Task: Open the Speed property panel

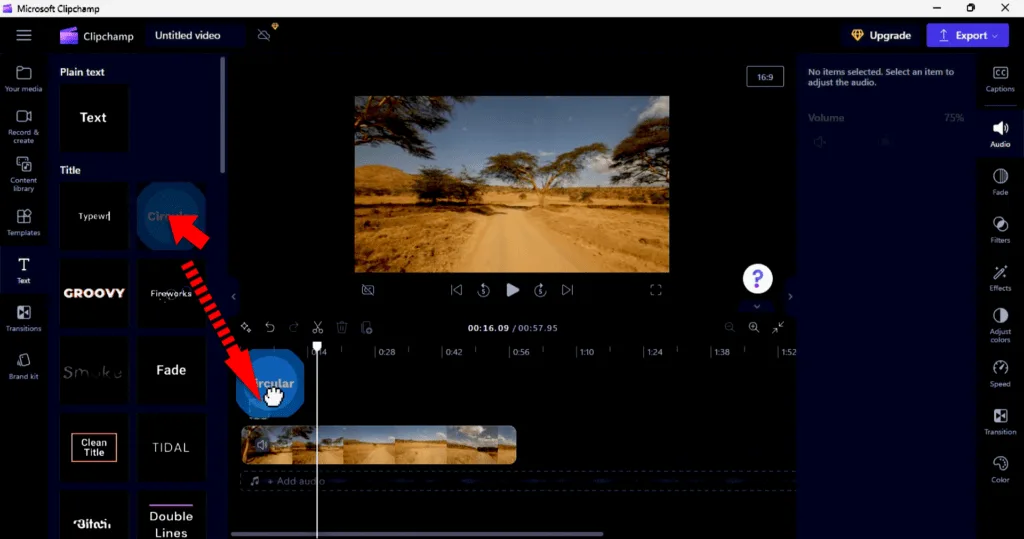Action: [1000, 373]
